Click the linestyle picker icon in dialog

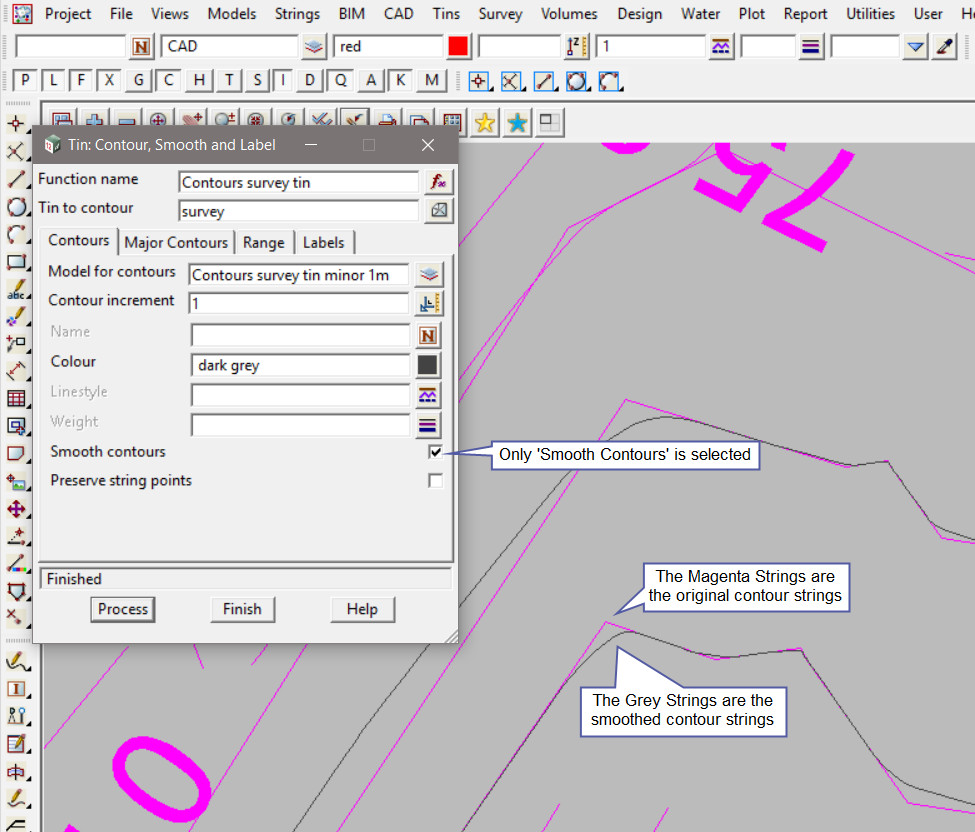click(428, 395)
